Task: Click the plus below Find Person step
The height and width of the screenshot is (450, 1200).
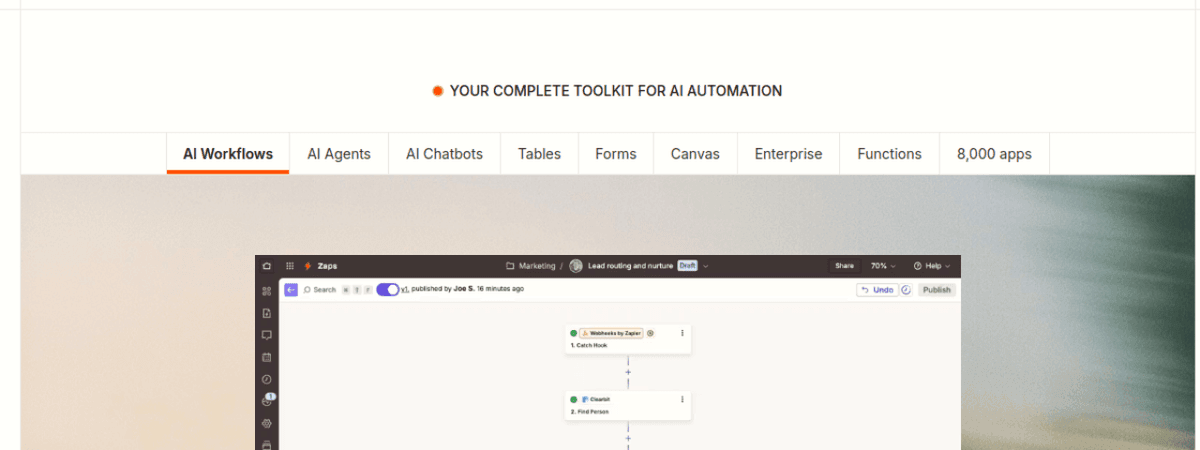Action: pyautogui.click(x=628, y=438)
